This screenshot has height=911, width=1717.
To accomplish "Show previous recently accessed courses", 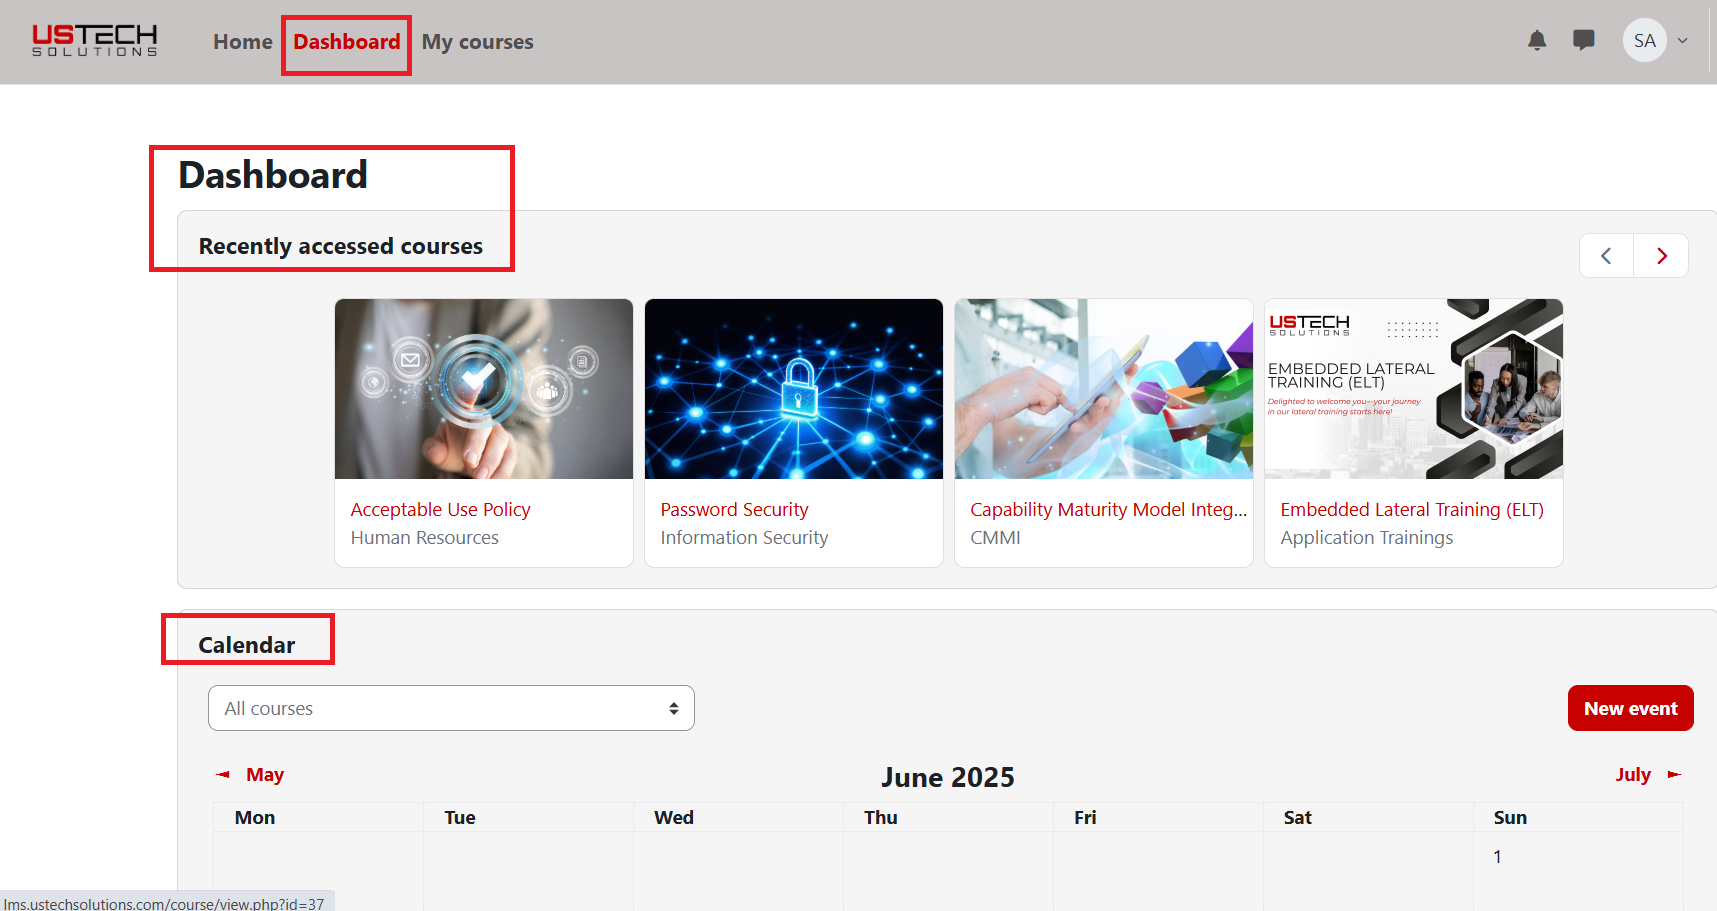I will 1606,256.
